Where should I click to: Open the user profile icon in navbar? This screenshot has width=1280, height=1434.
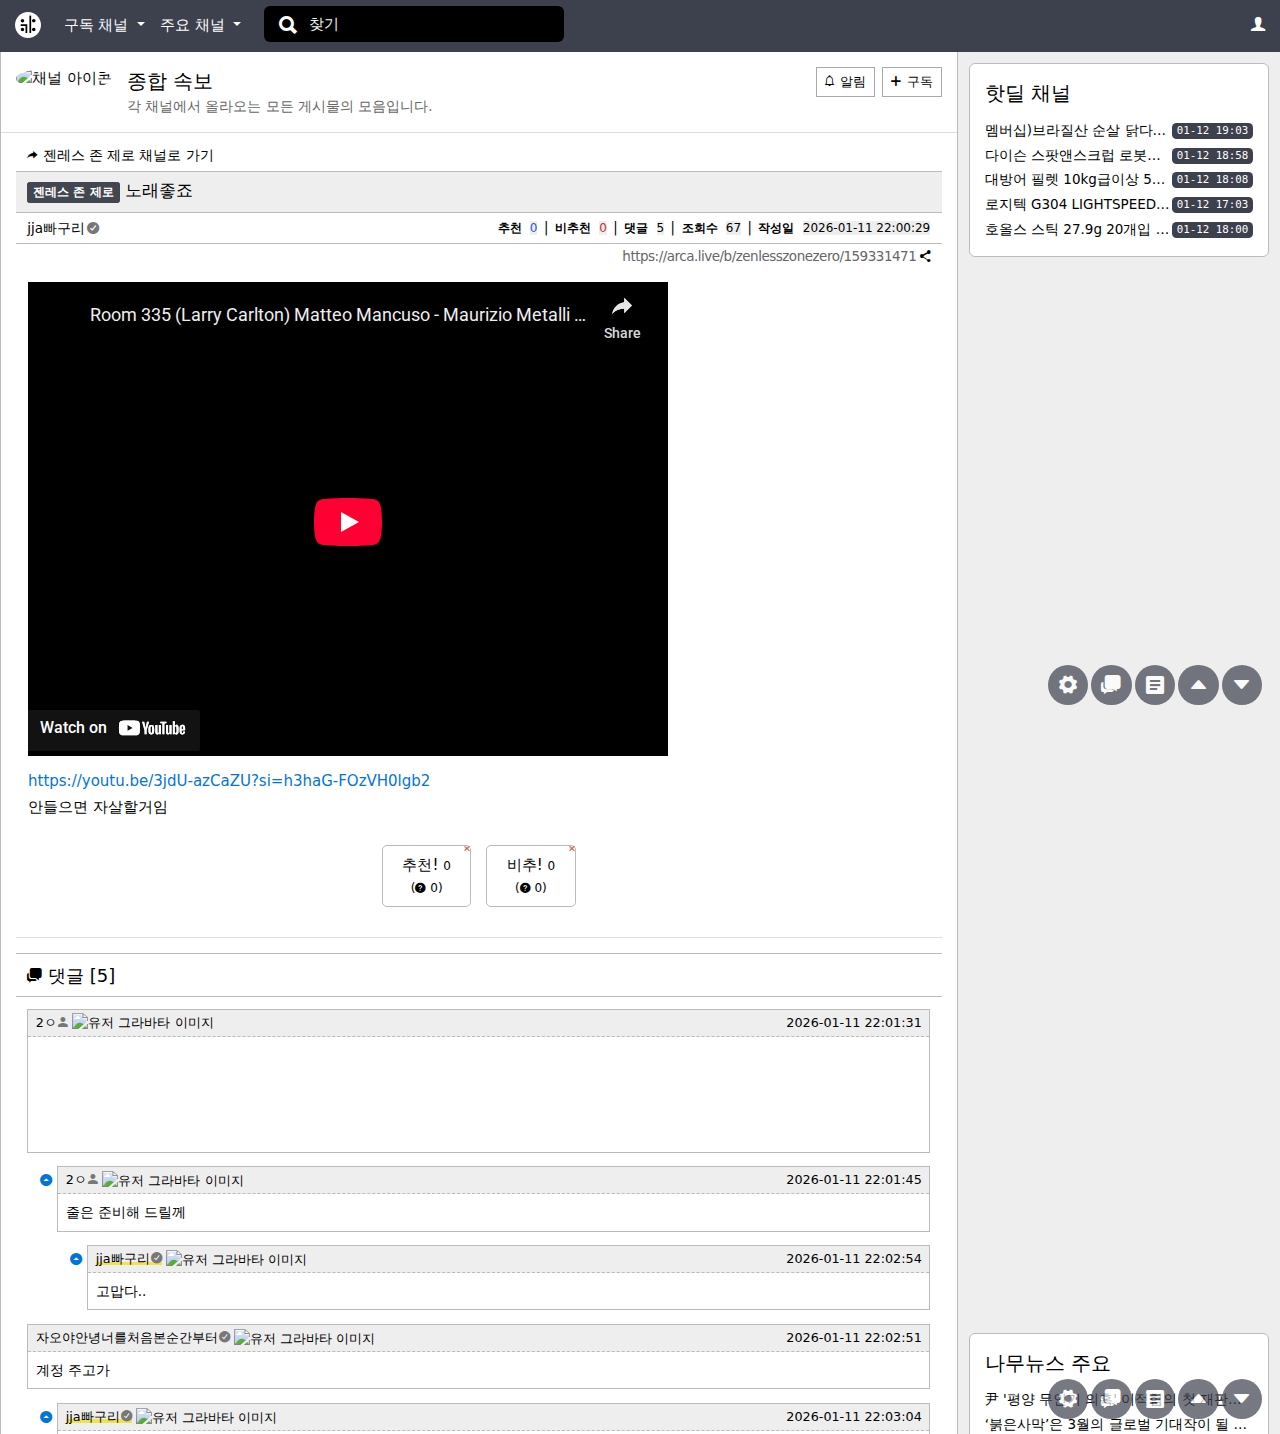pos(1258,25)
